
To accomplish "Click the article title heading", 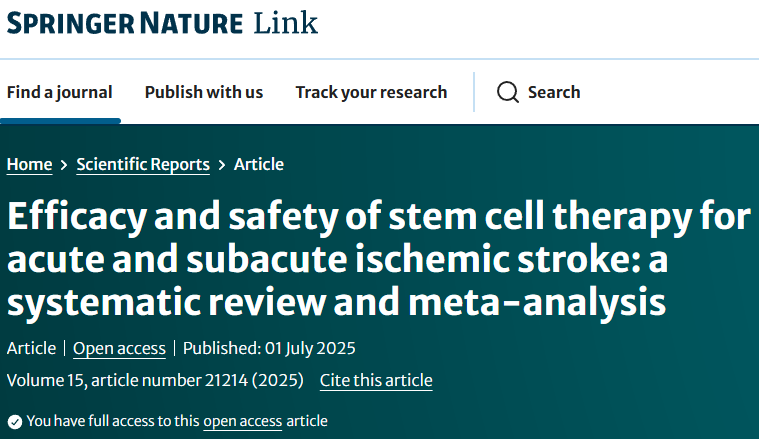I will [379, 259].
